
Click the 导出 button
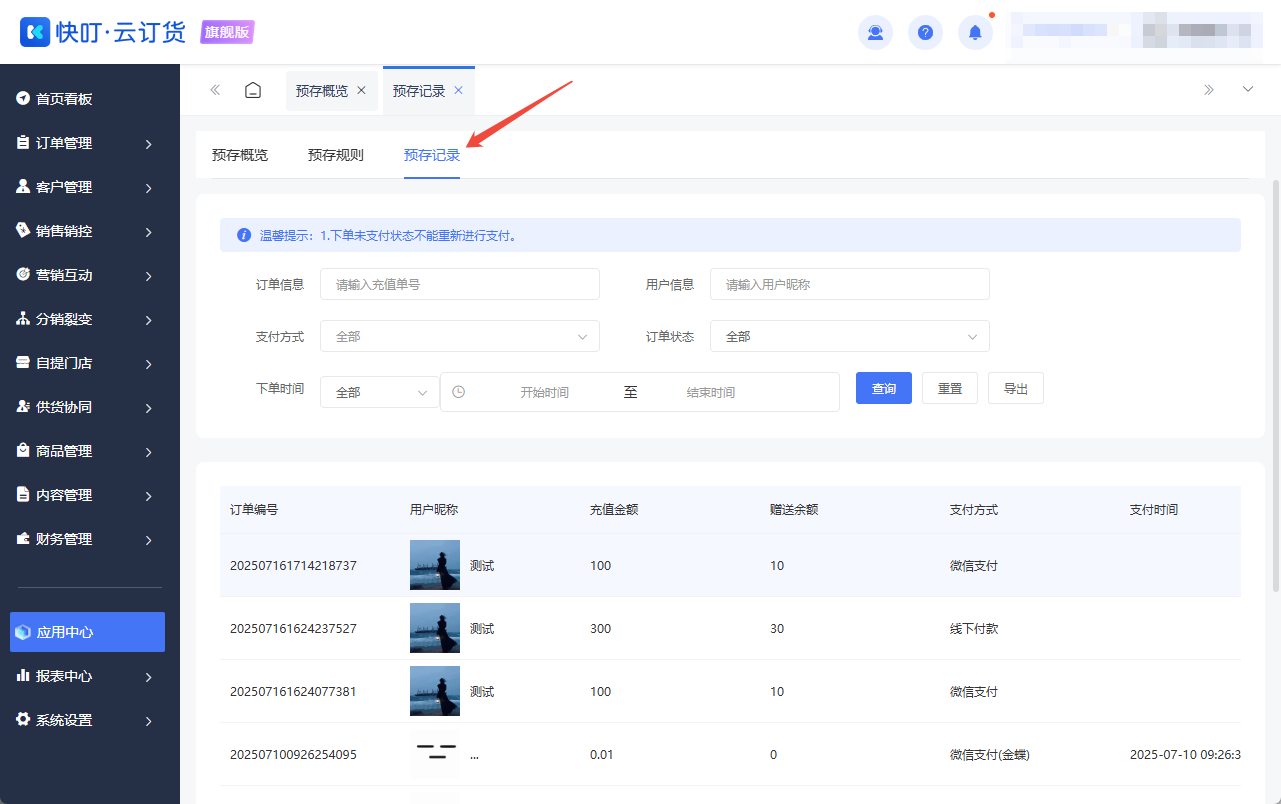(x=1016, y=388)
